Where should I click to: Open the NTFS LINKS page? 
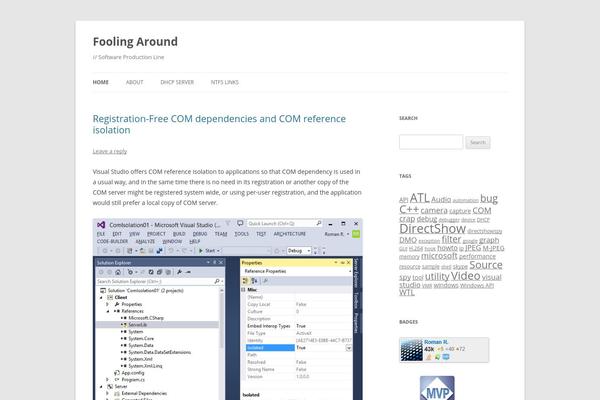click(x=225, y=82)
